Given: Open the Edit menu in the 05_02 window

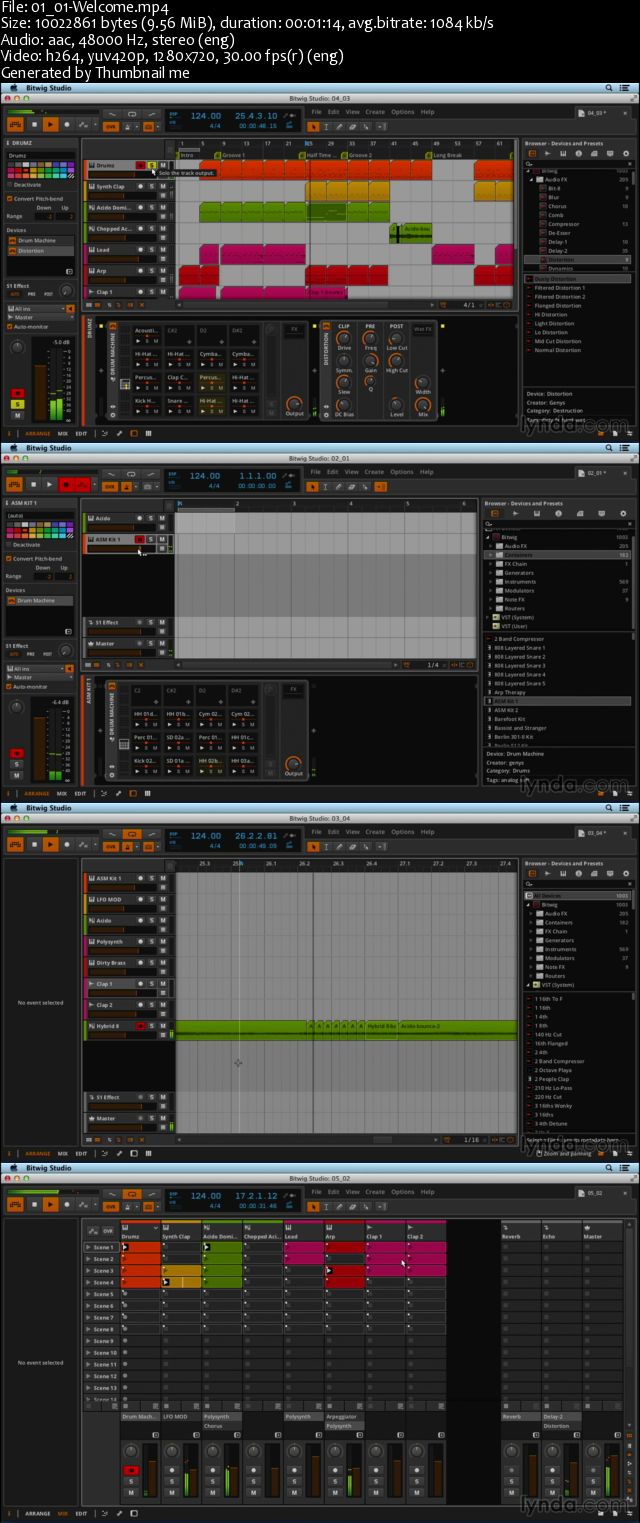Looking at the screenshot, I should [x=333, y=1191].
